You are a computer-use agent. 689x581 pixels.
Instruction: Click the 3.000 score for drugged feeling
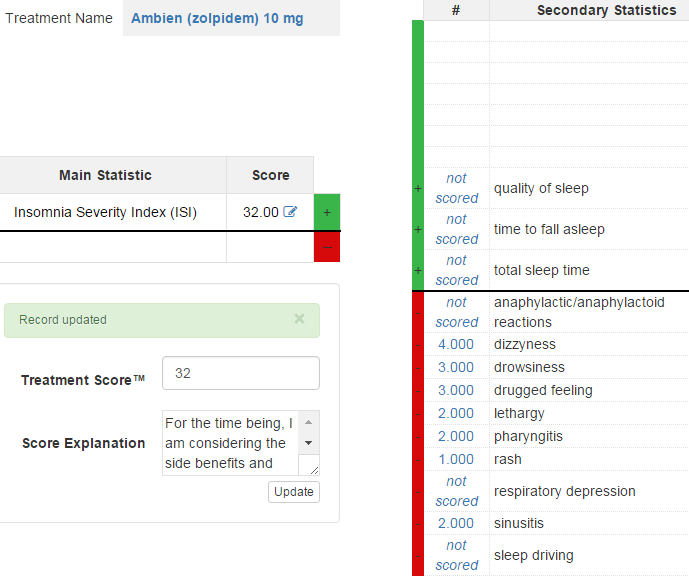456,390
